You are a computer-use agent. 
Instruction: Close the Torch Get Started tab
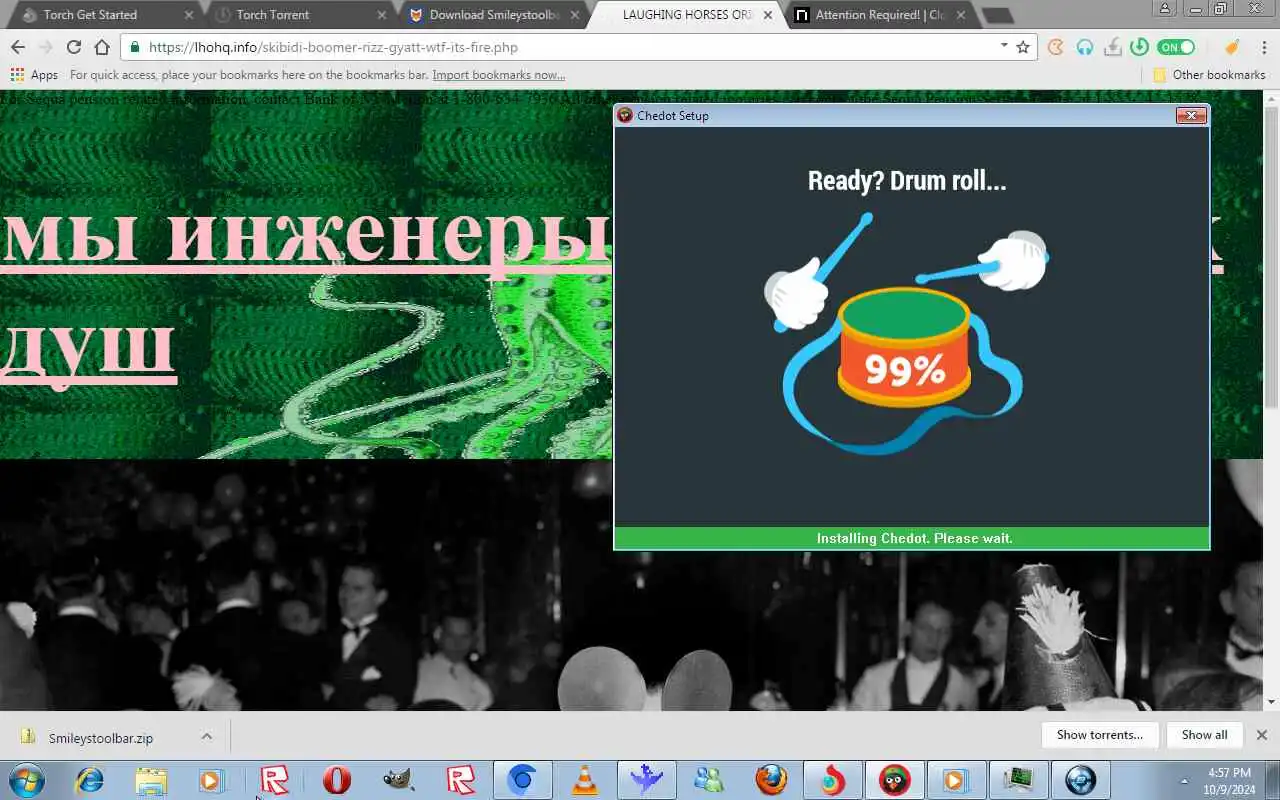tap(189, 15)
